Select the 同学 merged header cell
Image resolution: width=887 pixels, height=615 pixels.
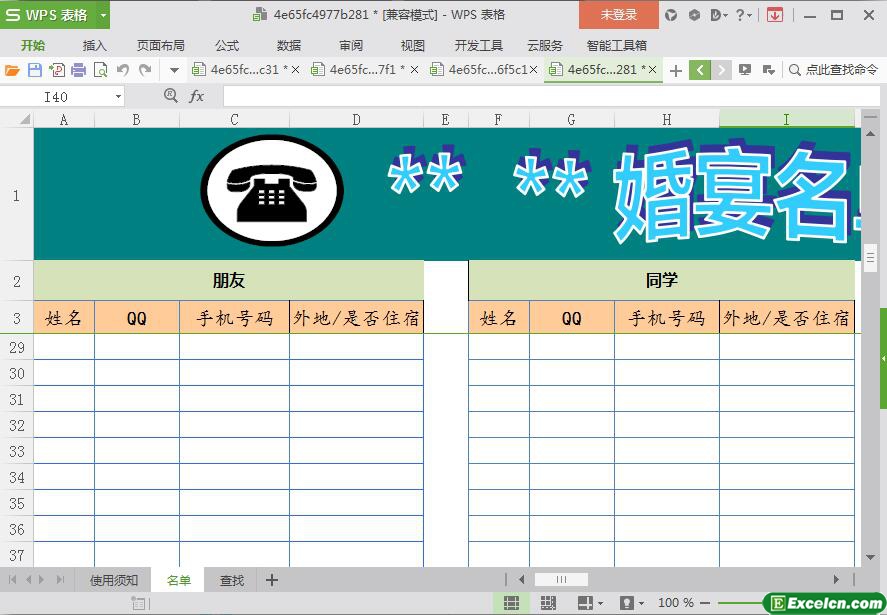click(661, 280)
